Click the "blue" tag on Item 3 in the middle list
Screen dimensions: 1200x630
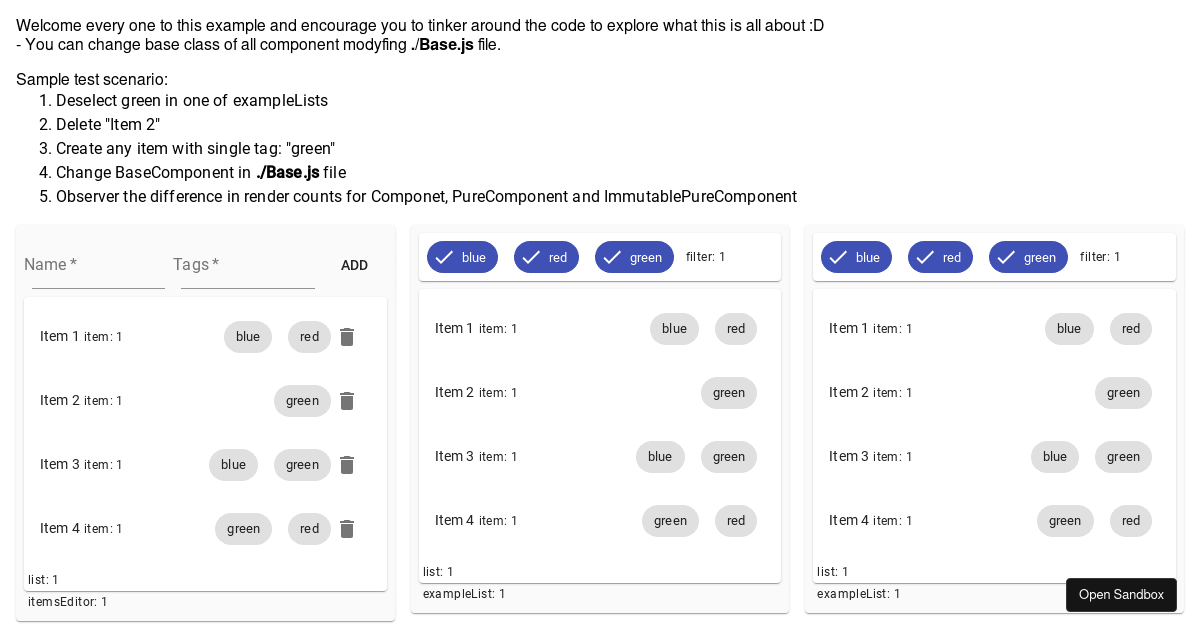pos(660,457)
